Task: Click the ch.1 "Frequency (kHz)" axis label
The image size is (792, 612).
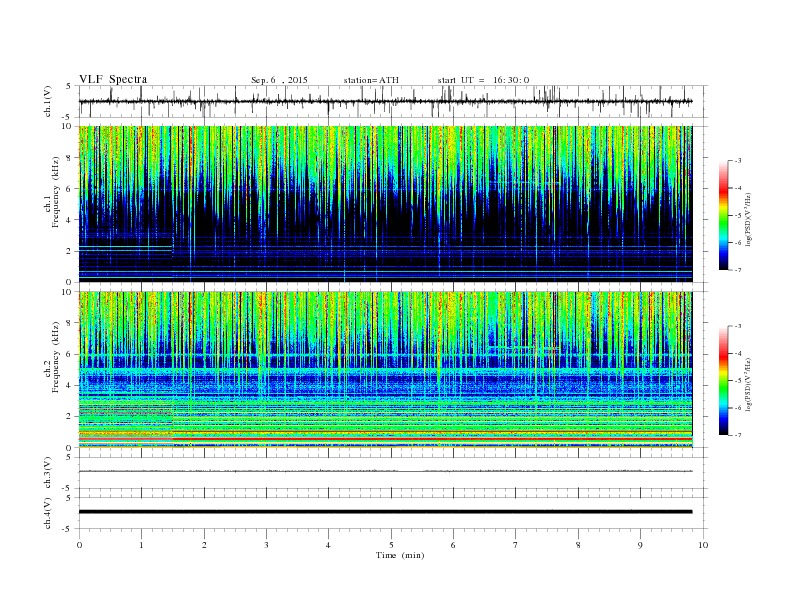Action: tap(56, 192)
